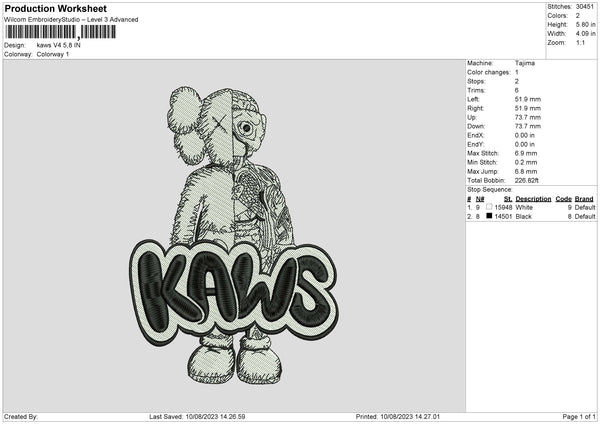Click the Machine value Tajima
The height and width of the screenshot is (424, 600).
click(x=525, y=63)
